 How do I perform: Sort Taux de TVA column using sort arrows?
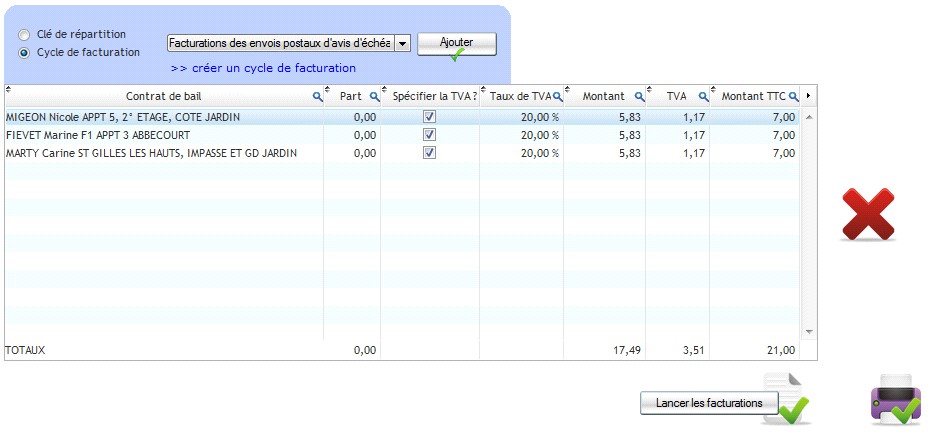point(484,90)
